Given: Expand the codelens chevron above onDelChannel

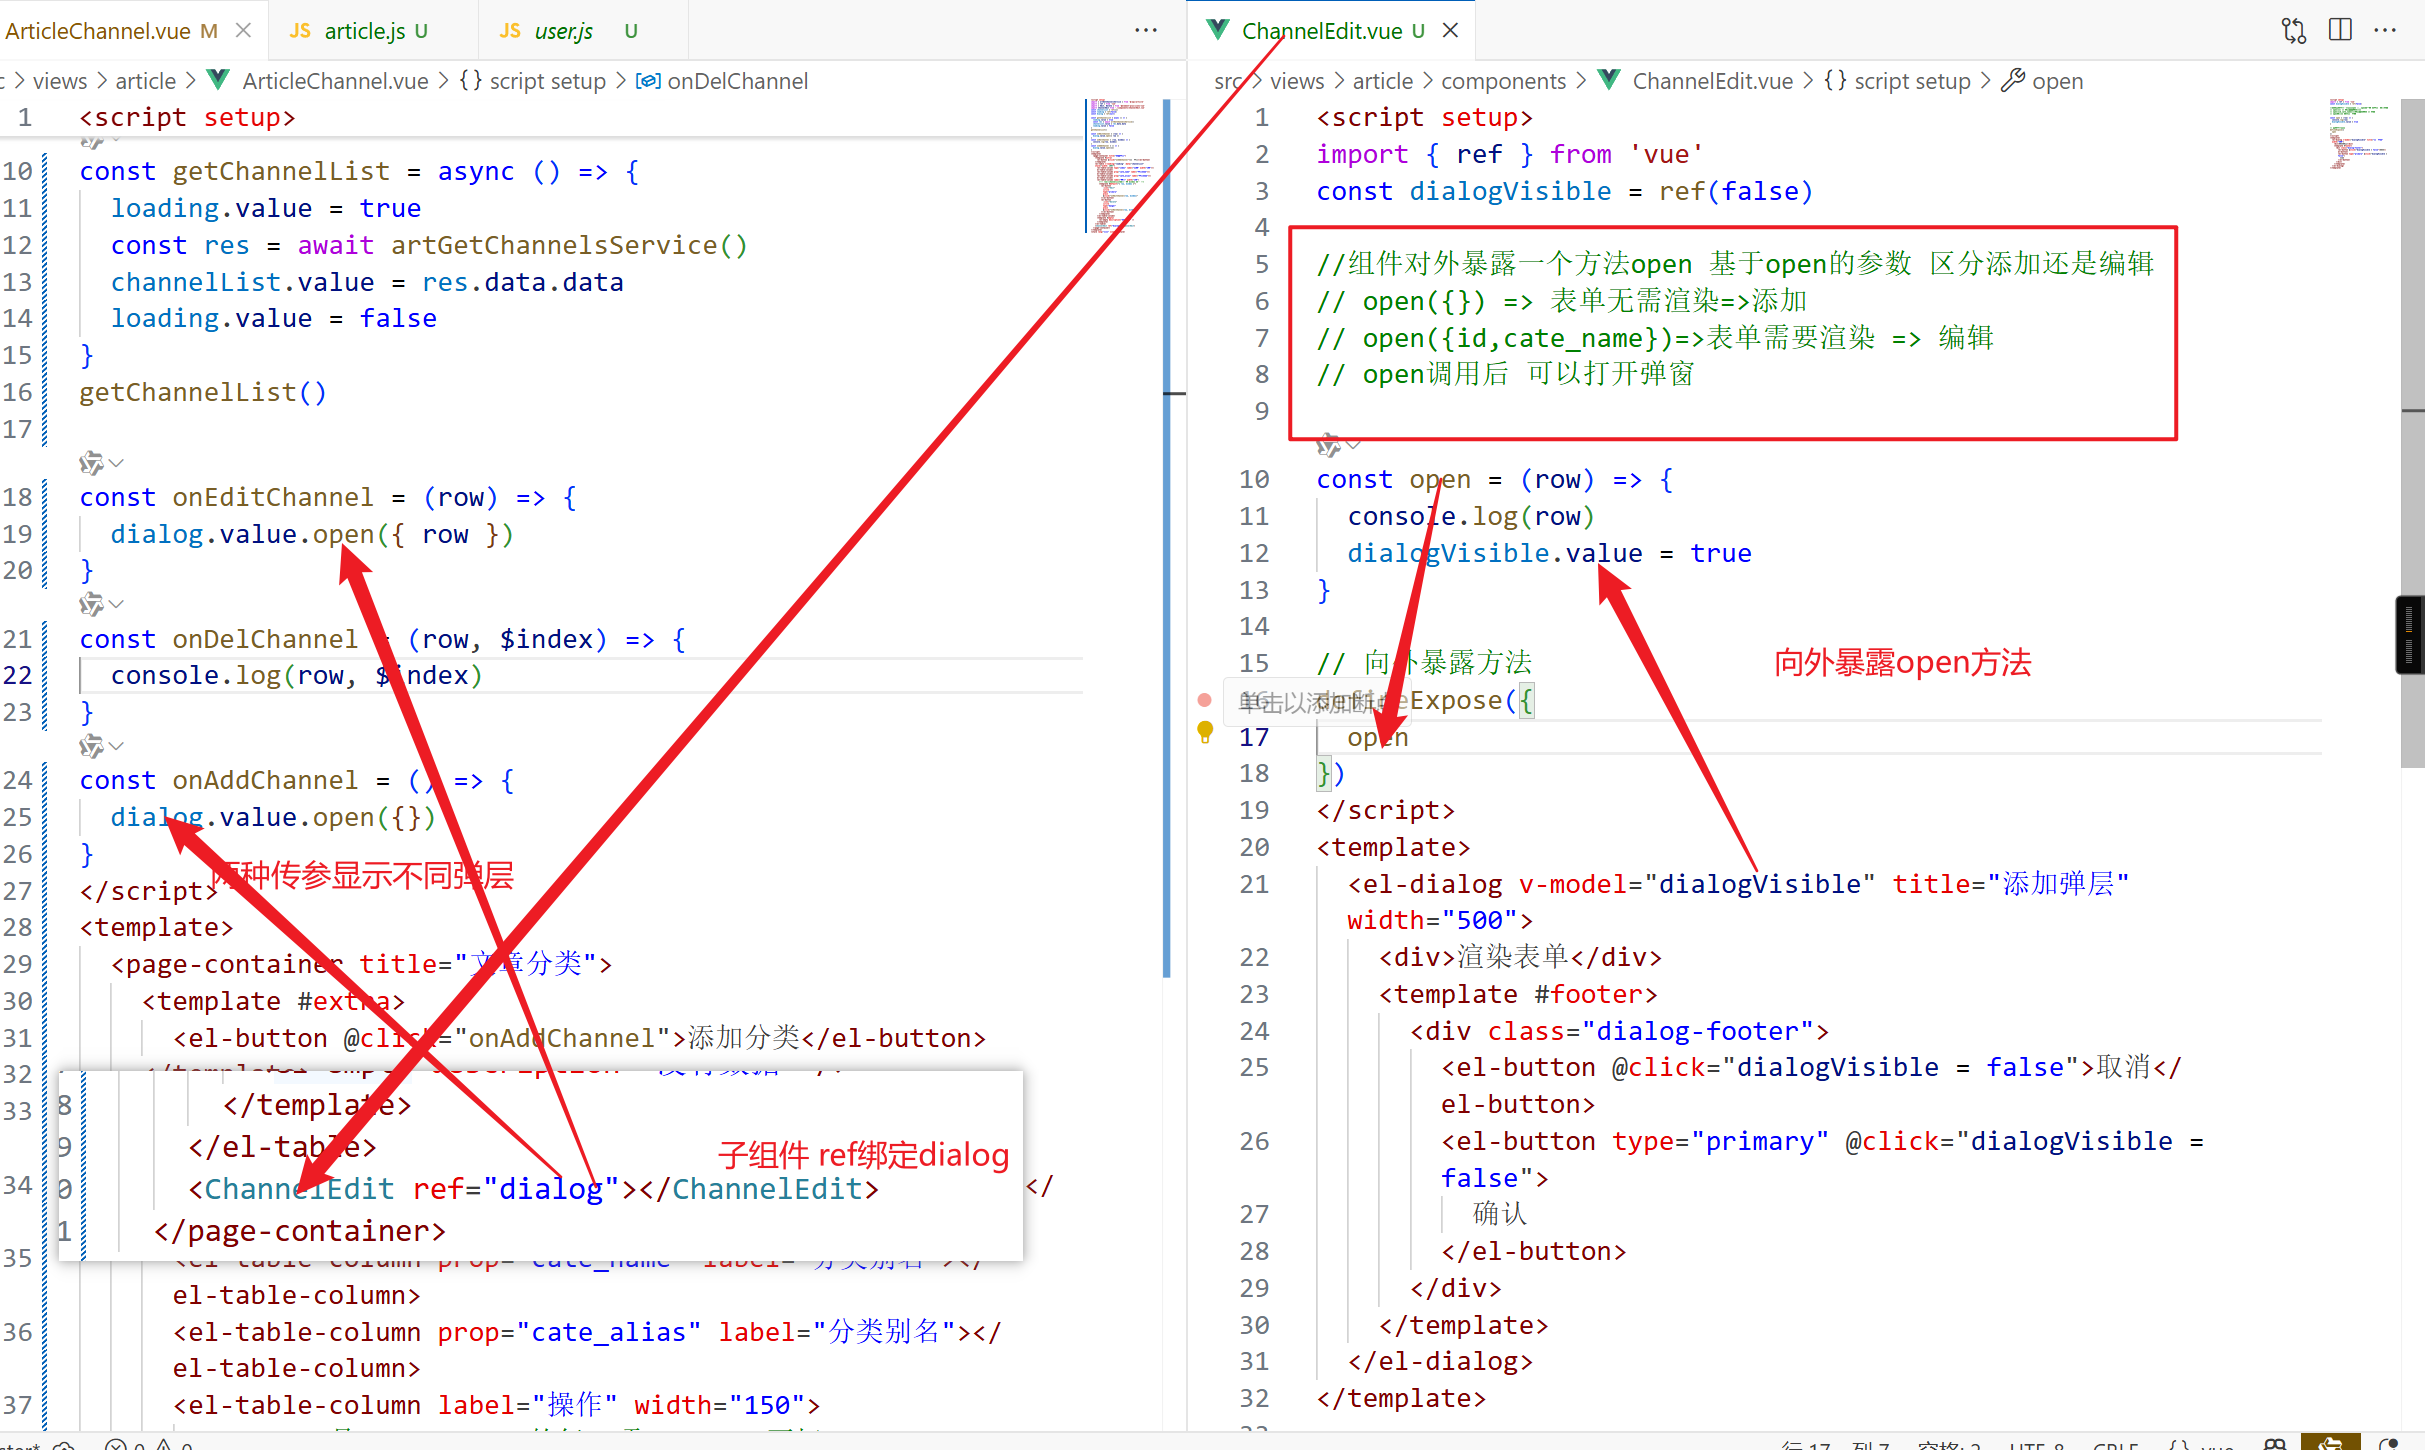Looking at the screenshot, I should (117, 604).
